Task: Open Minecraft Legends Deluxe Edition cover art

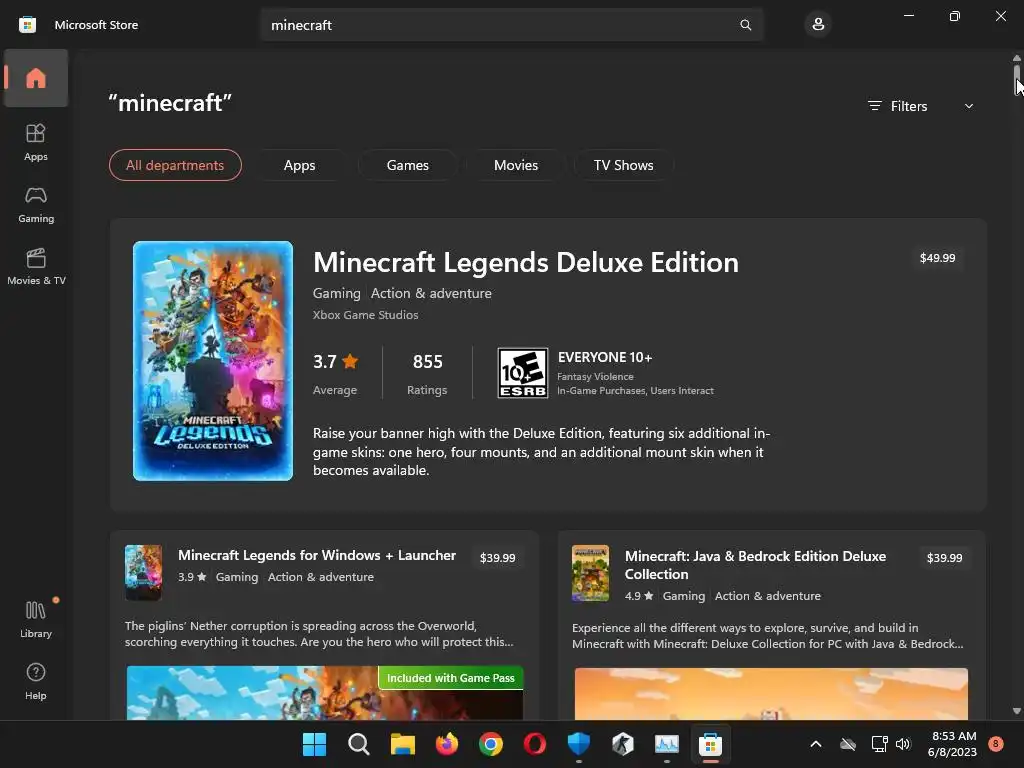Action: tap(213, 361)
